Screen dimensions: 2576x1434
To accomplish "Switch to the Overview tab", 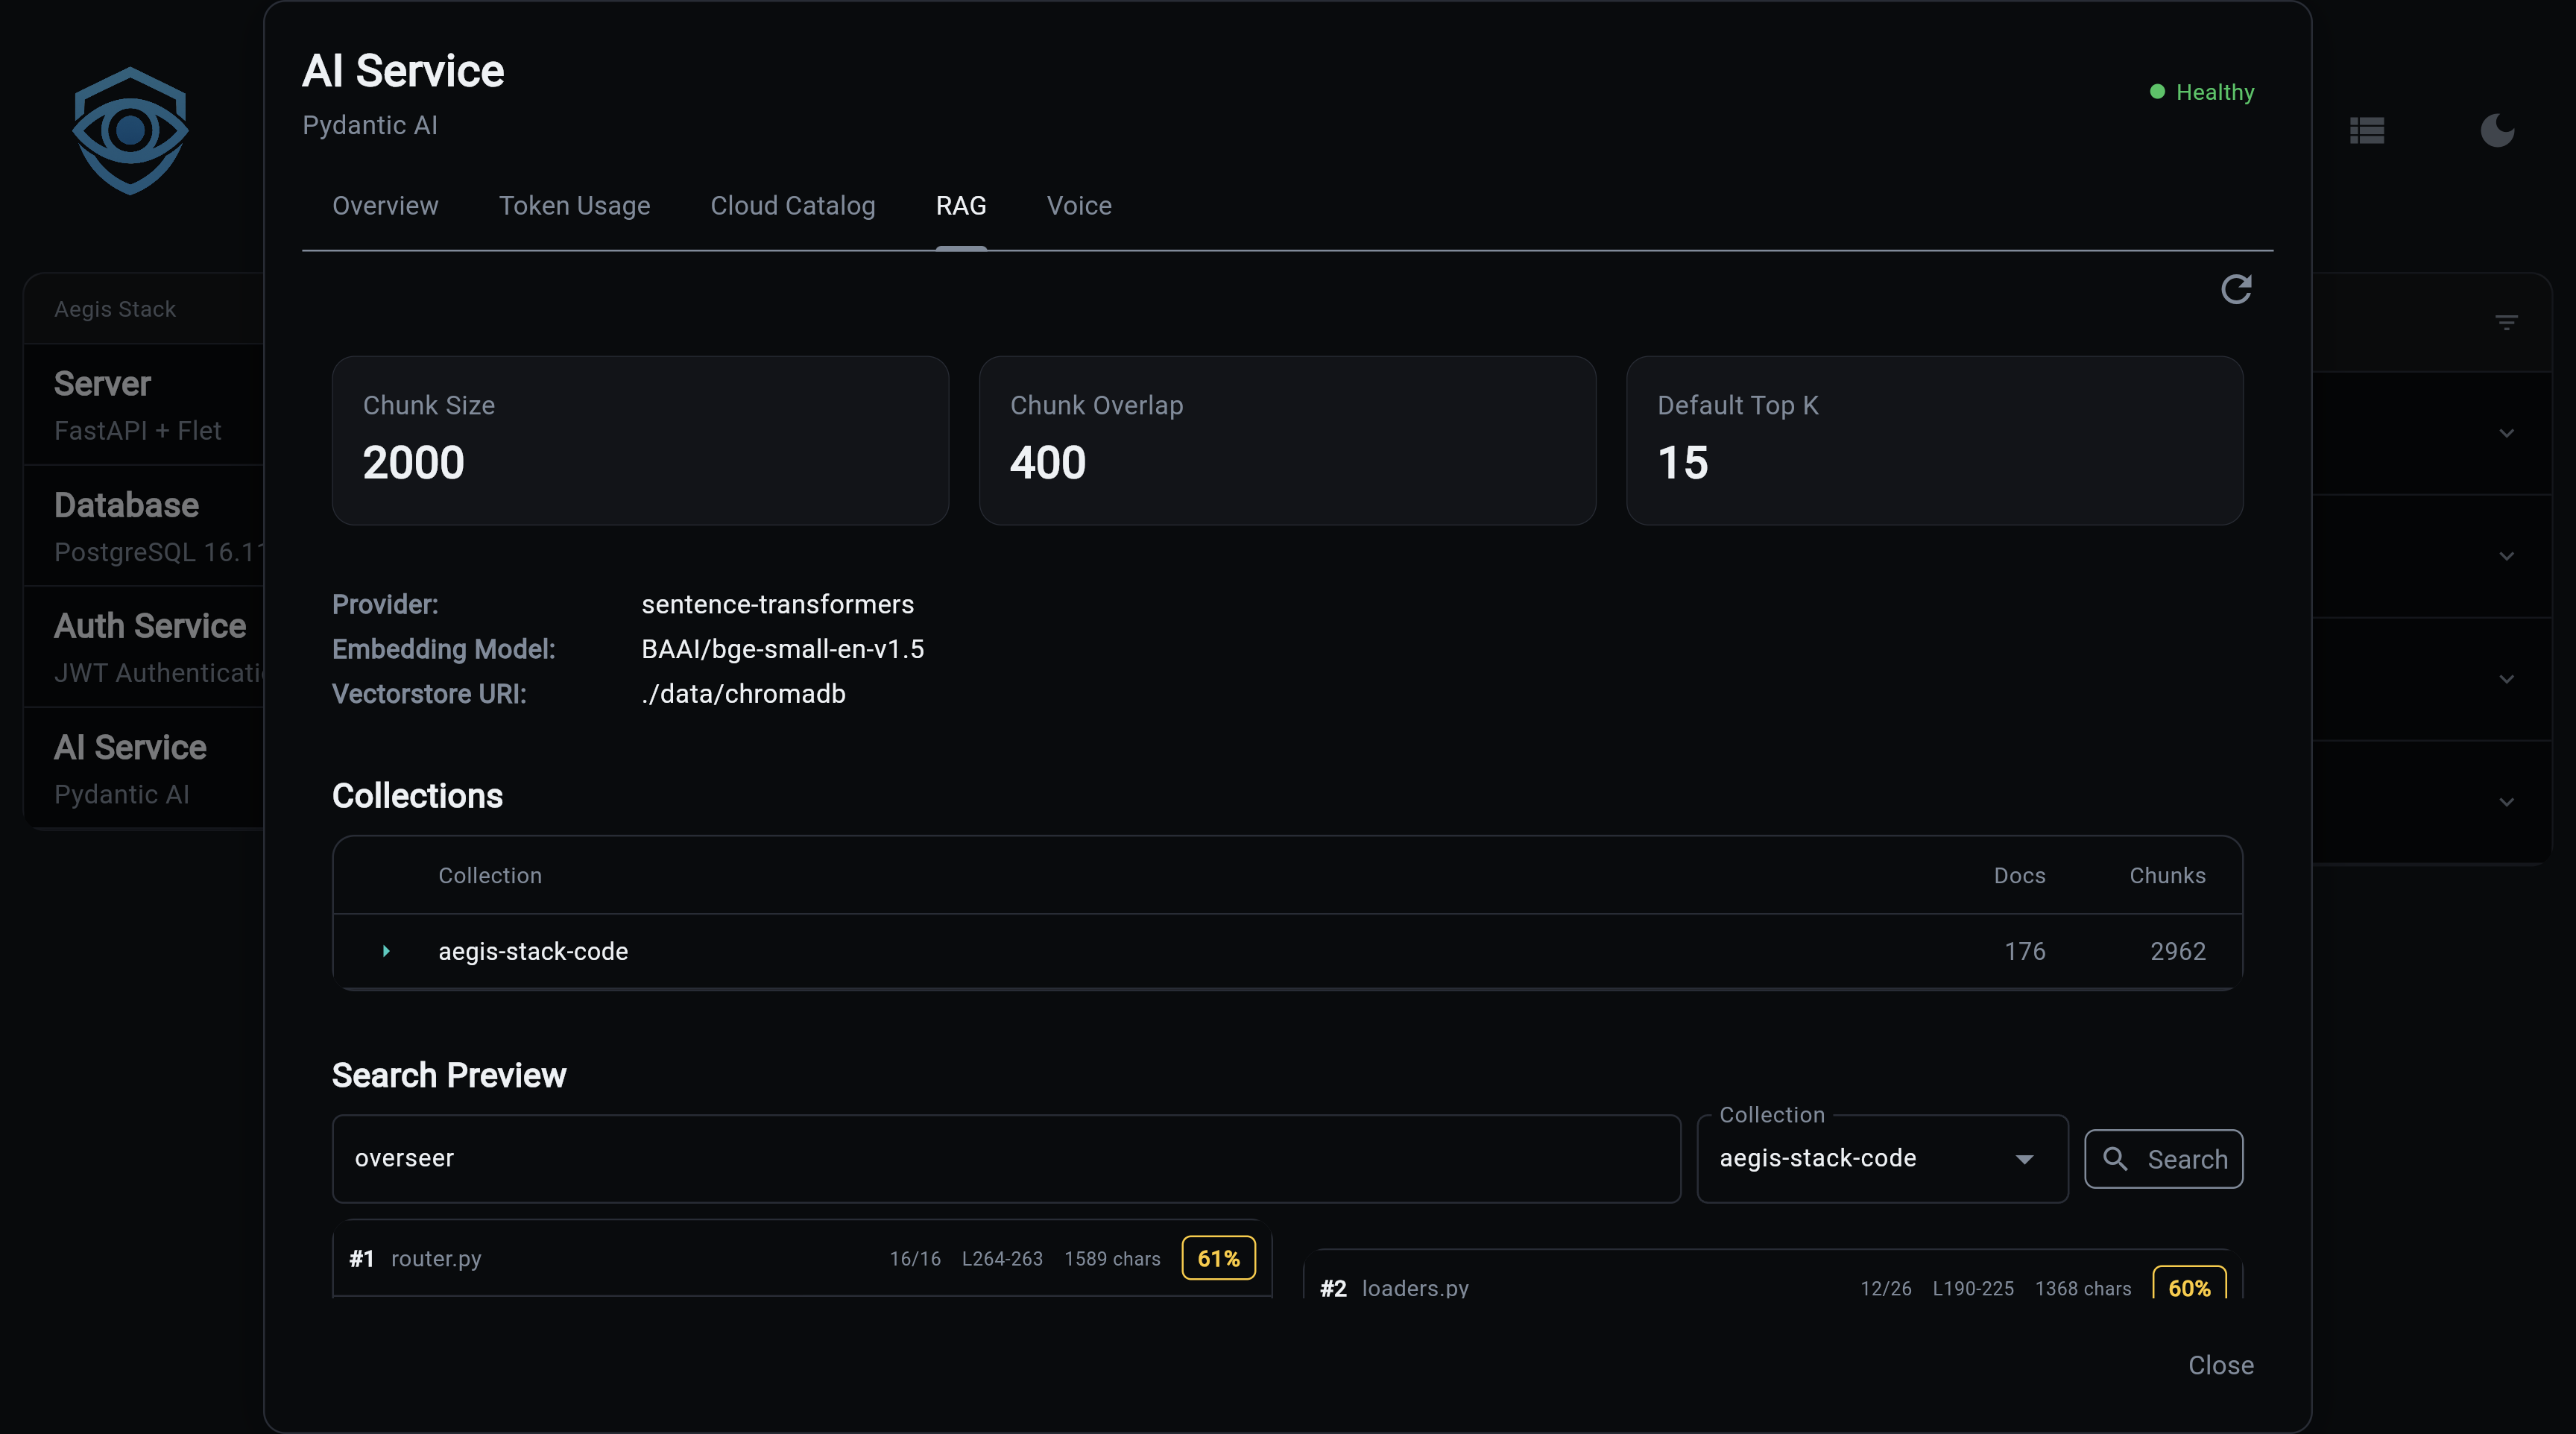I will pyautogui.click(x=385, y=206).
